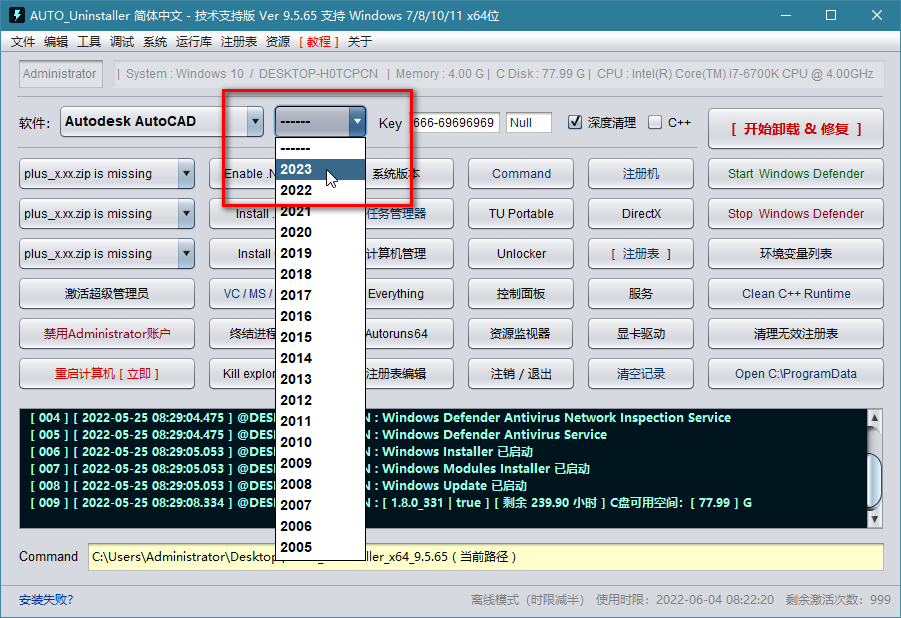Viewport: 901px width, 618px height.
Task: Click the 注销 / 退出 button
Action: [x=521, y=374]
